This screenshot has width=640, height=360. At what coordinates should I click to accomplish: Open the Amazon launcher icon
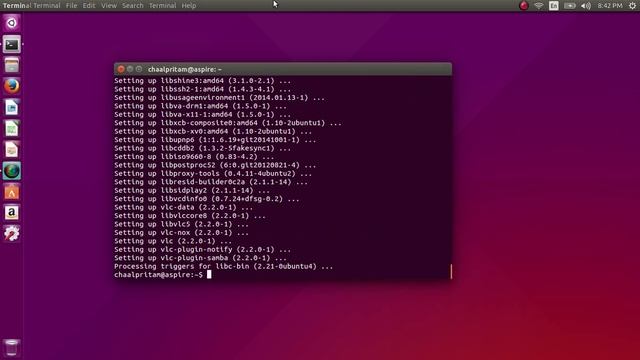click(11, 213)
